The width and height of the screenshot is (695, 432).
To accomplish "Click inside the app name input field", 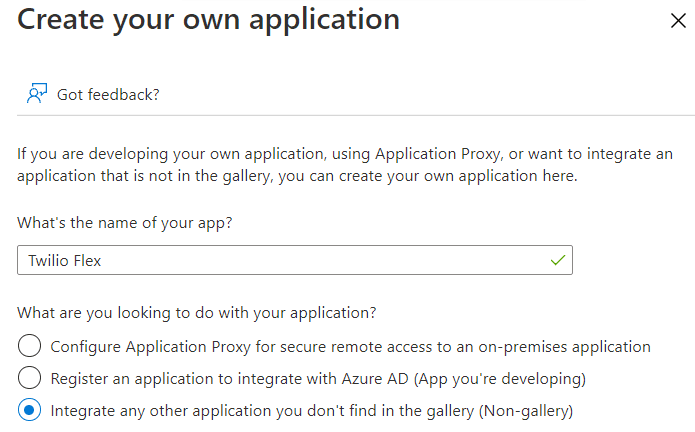I will tap(300, 261).
